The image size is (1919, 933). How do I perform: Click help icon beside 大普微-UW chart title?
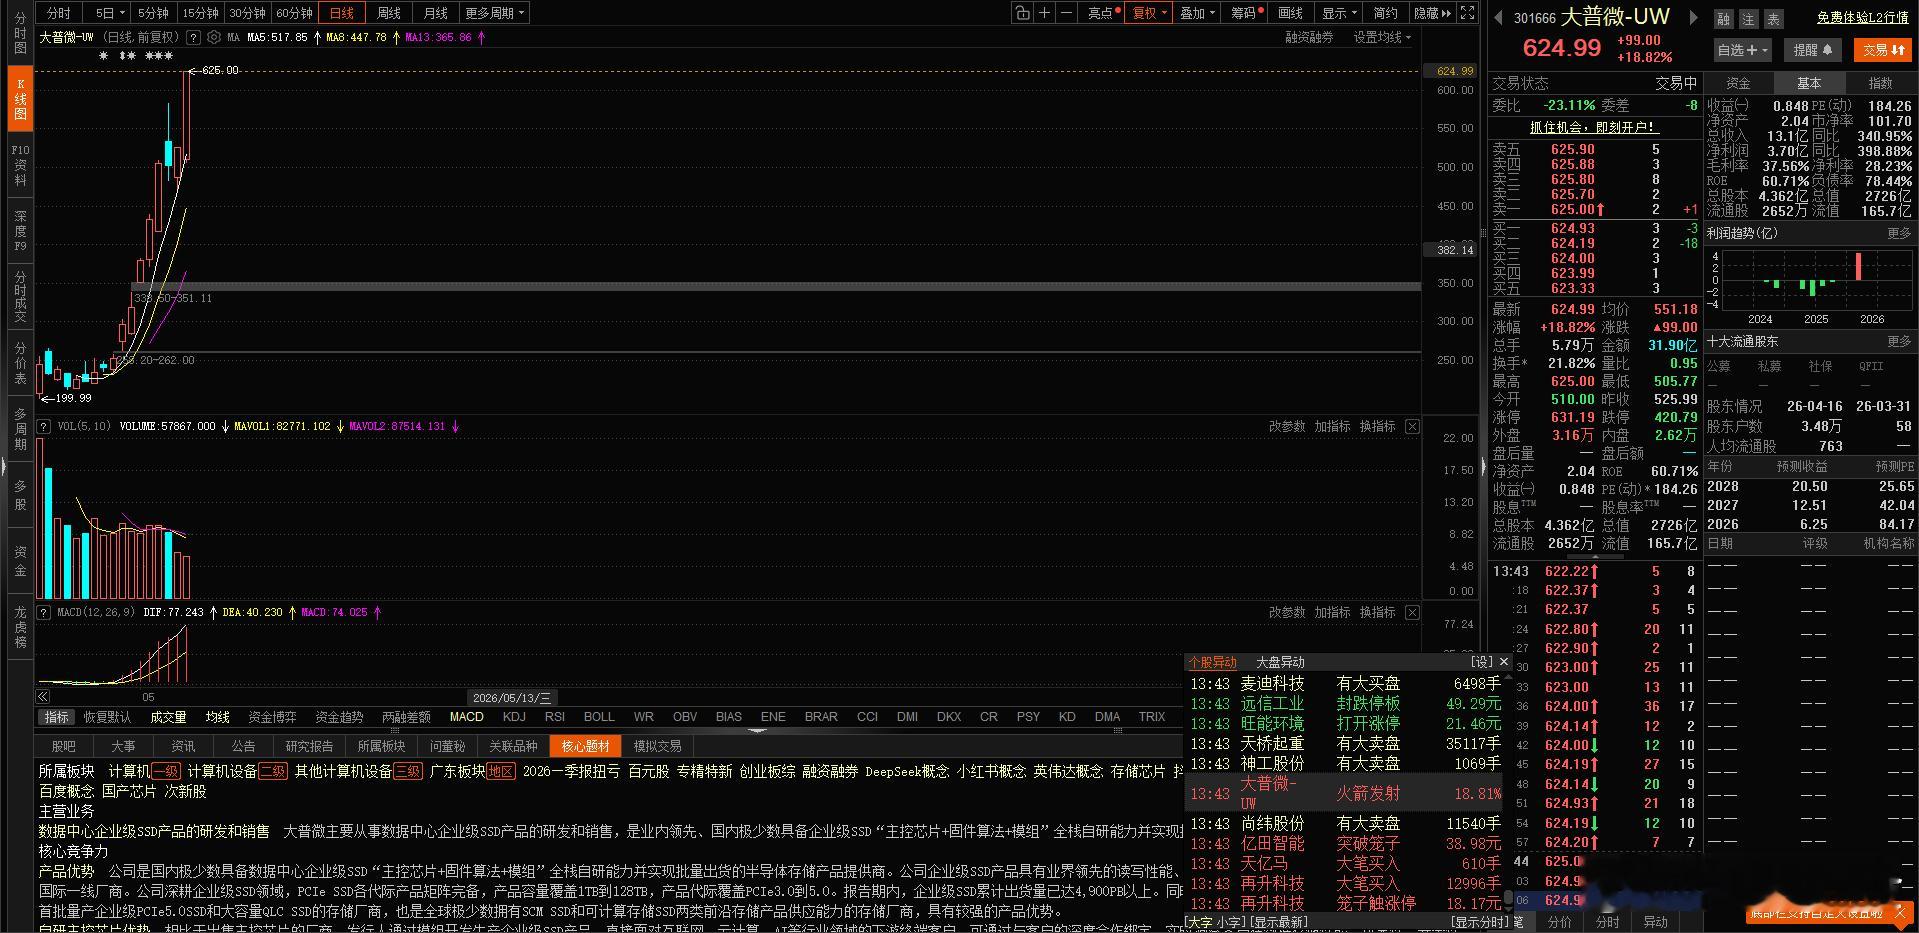[193, 37]
